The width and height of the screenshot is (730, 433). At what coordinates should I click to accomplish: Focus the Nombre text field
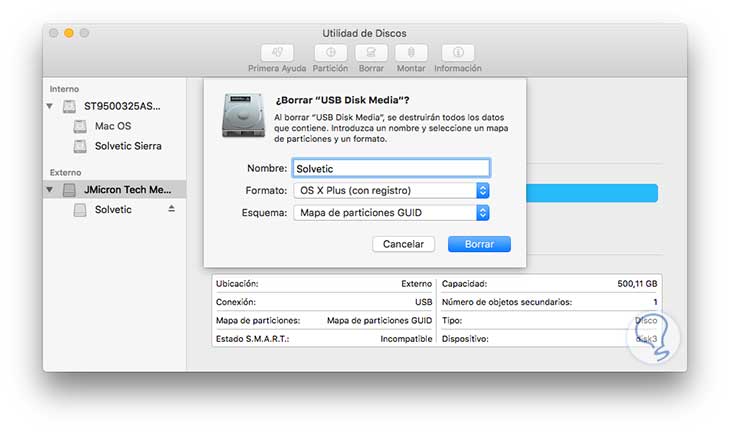click(391, 168)
